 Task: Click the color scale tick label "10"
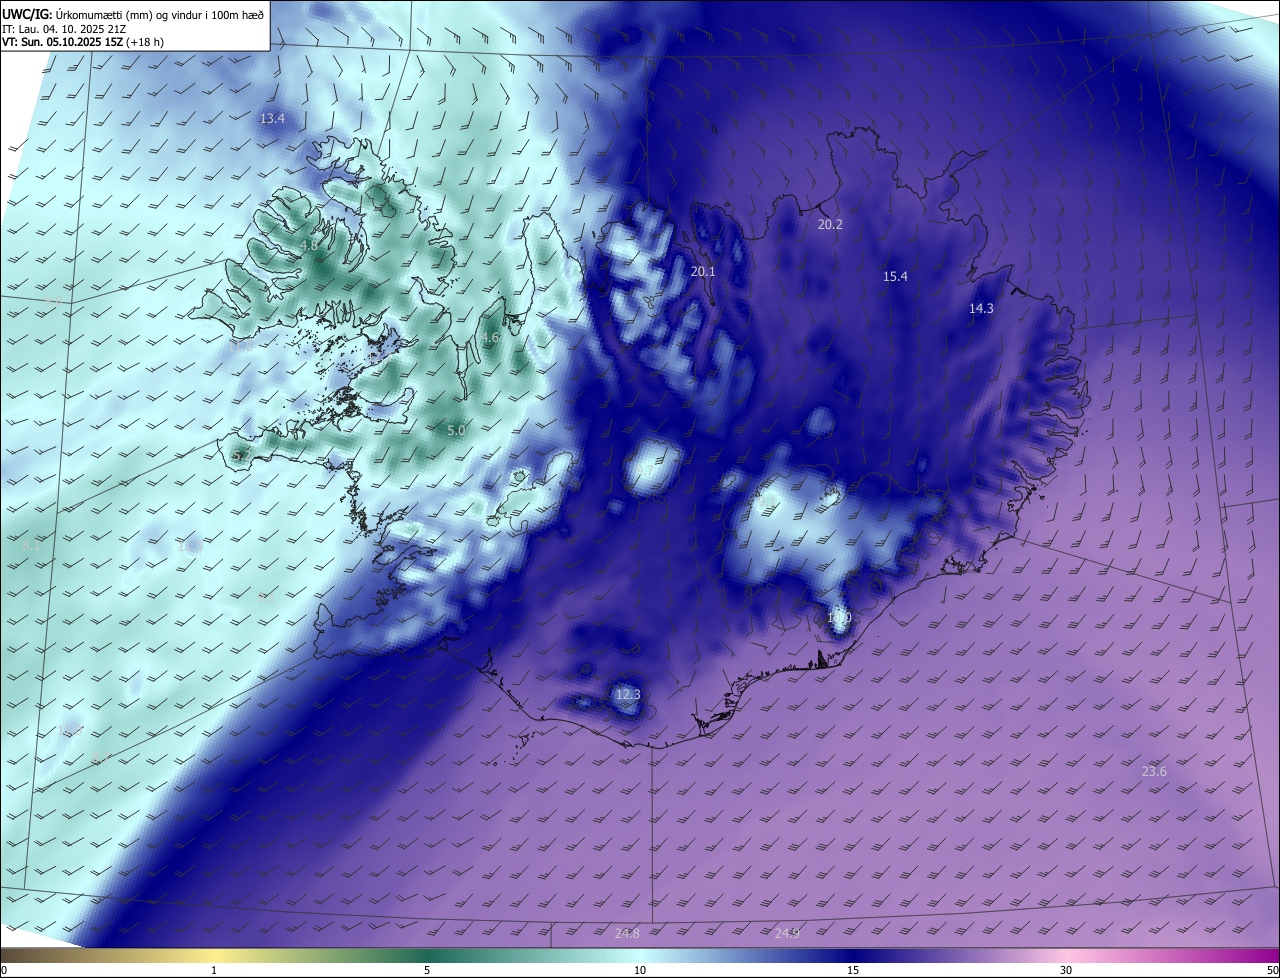[640, 970]
